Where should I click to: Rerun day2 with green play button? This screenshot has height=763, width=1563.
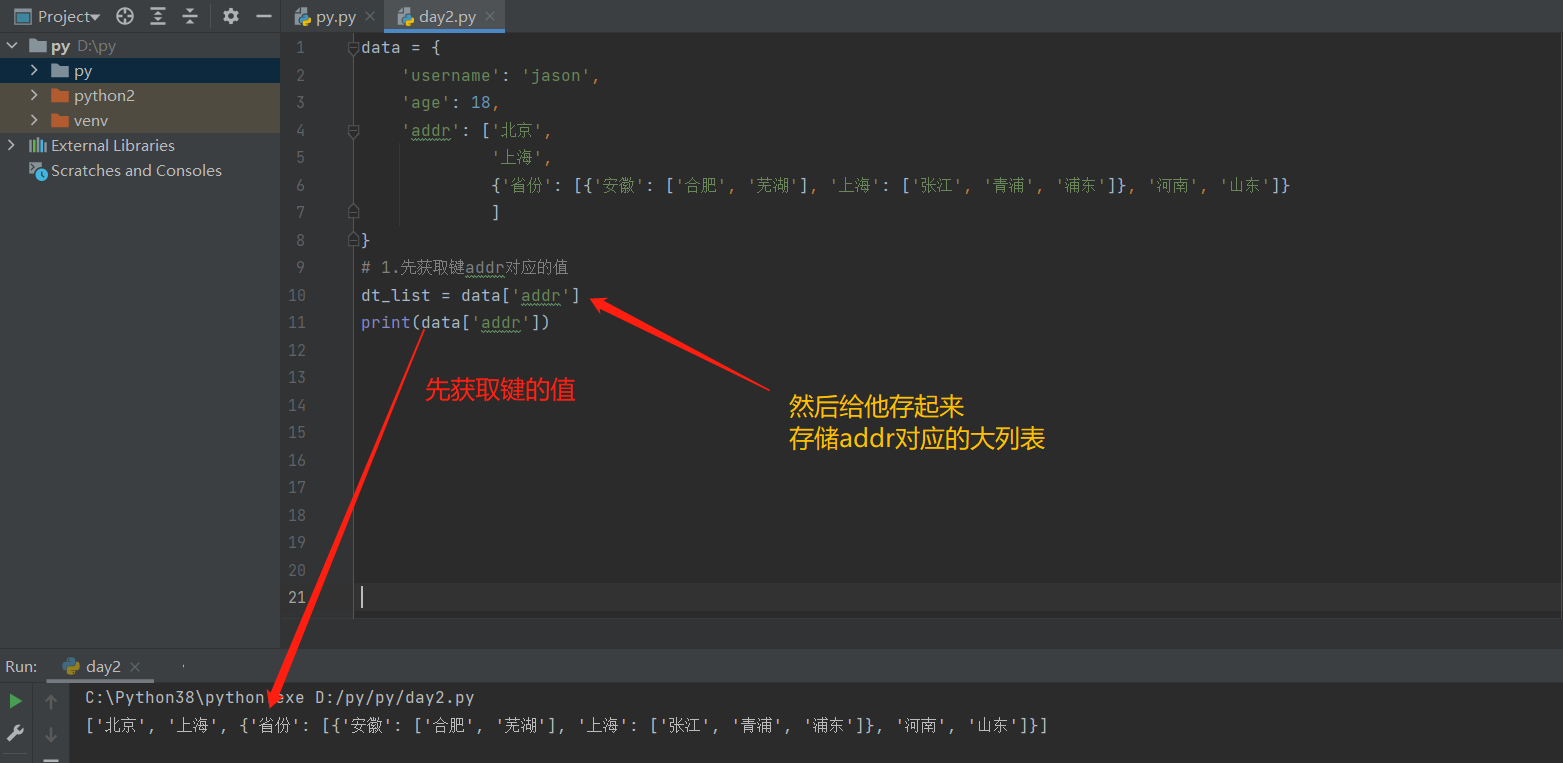pyautogui.click(x=16, y=701)
